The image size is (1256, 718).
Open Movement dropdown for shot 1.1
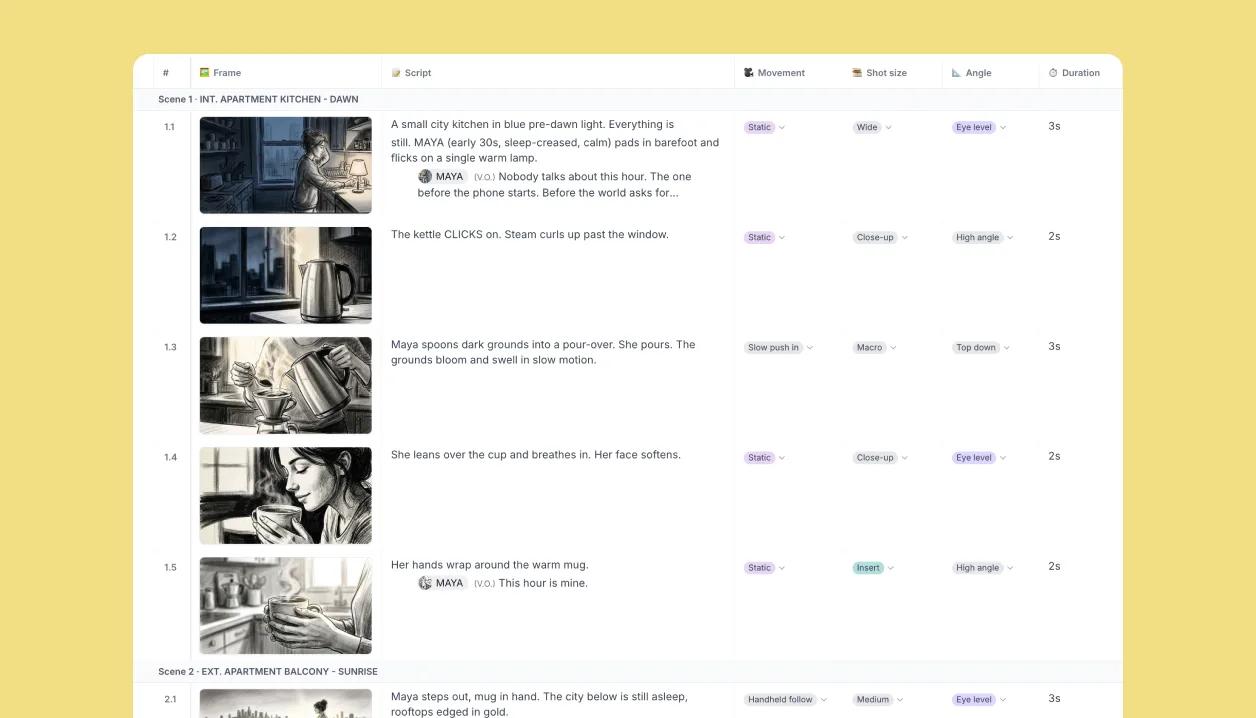[x=765, y=127]
